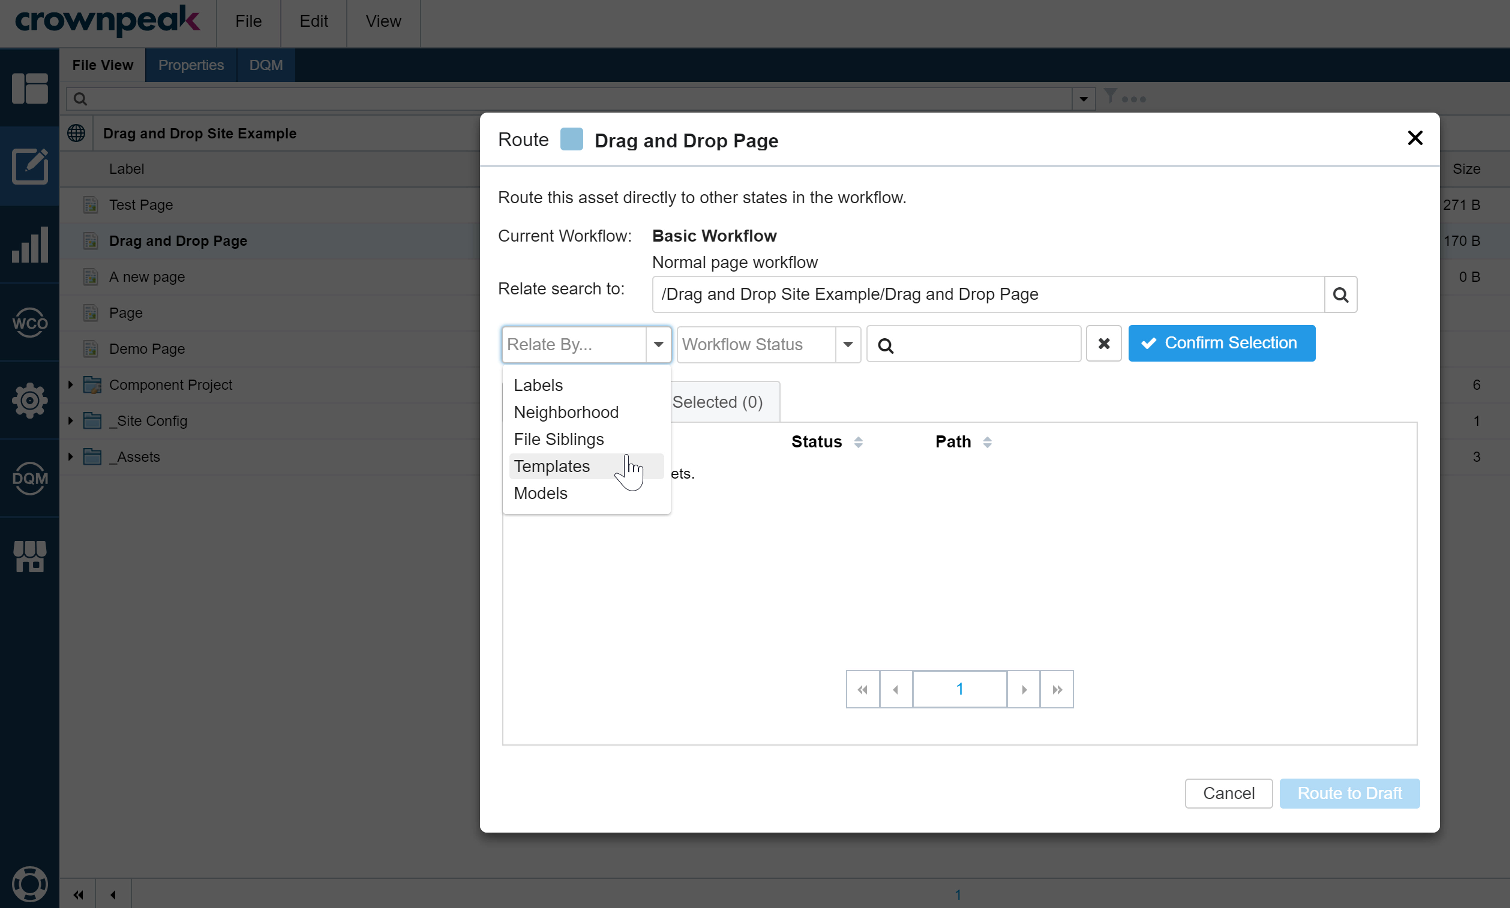The height and width of the screenshot is (908, 1510).
Task: Open the View menu
Action: pos(383,22)
